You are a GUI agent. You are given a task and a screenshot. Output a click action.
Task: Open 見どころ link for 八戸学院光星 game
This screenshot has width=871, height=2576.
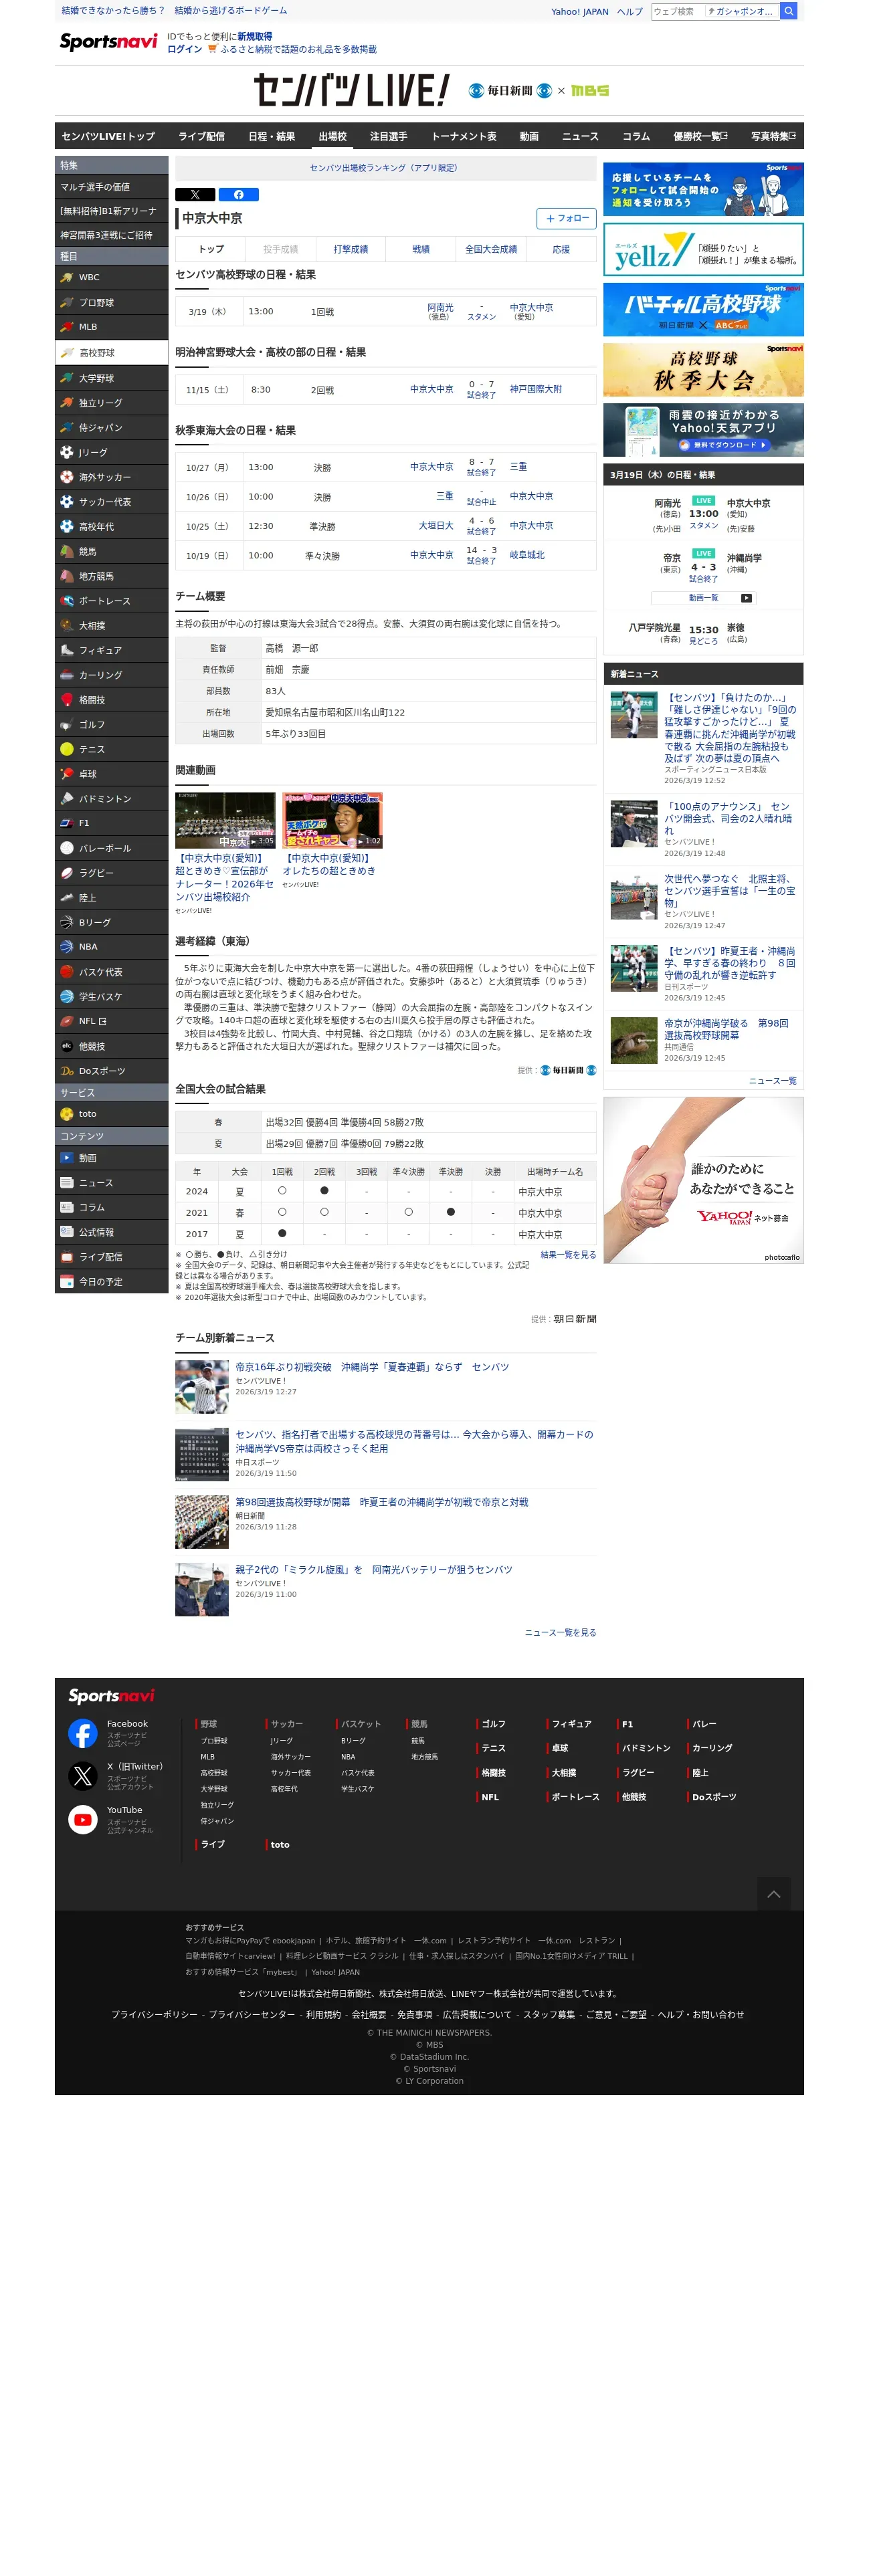703,641
